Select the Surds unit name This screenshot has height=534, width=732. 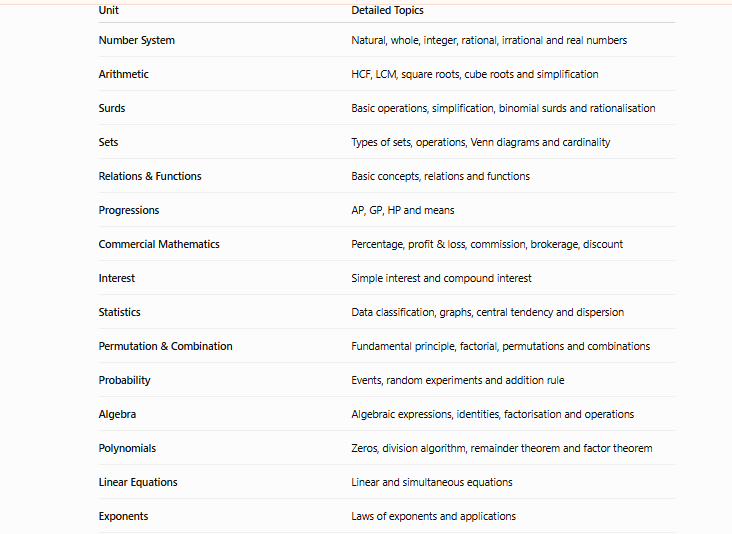coord(112,108)
